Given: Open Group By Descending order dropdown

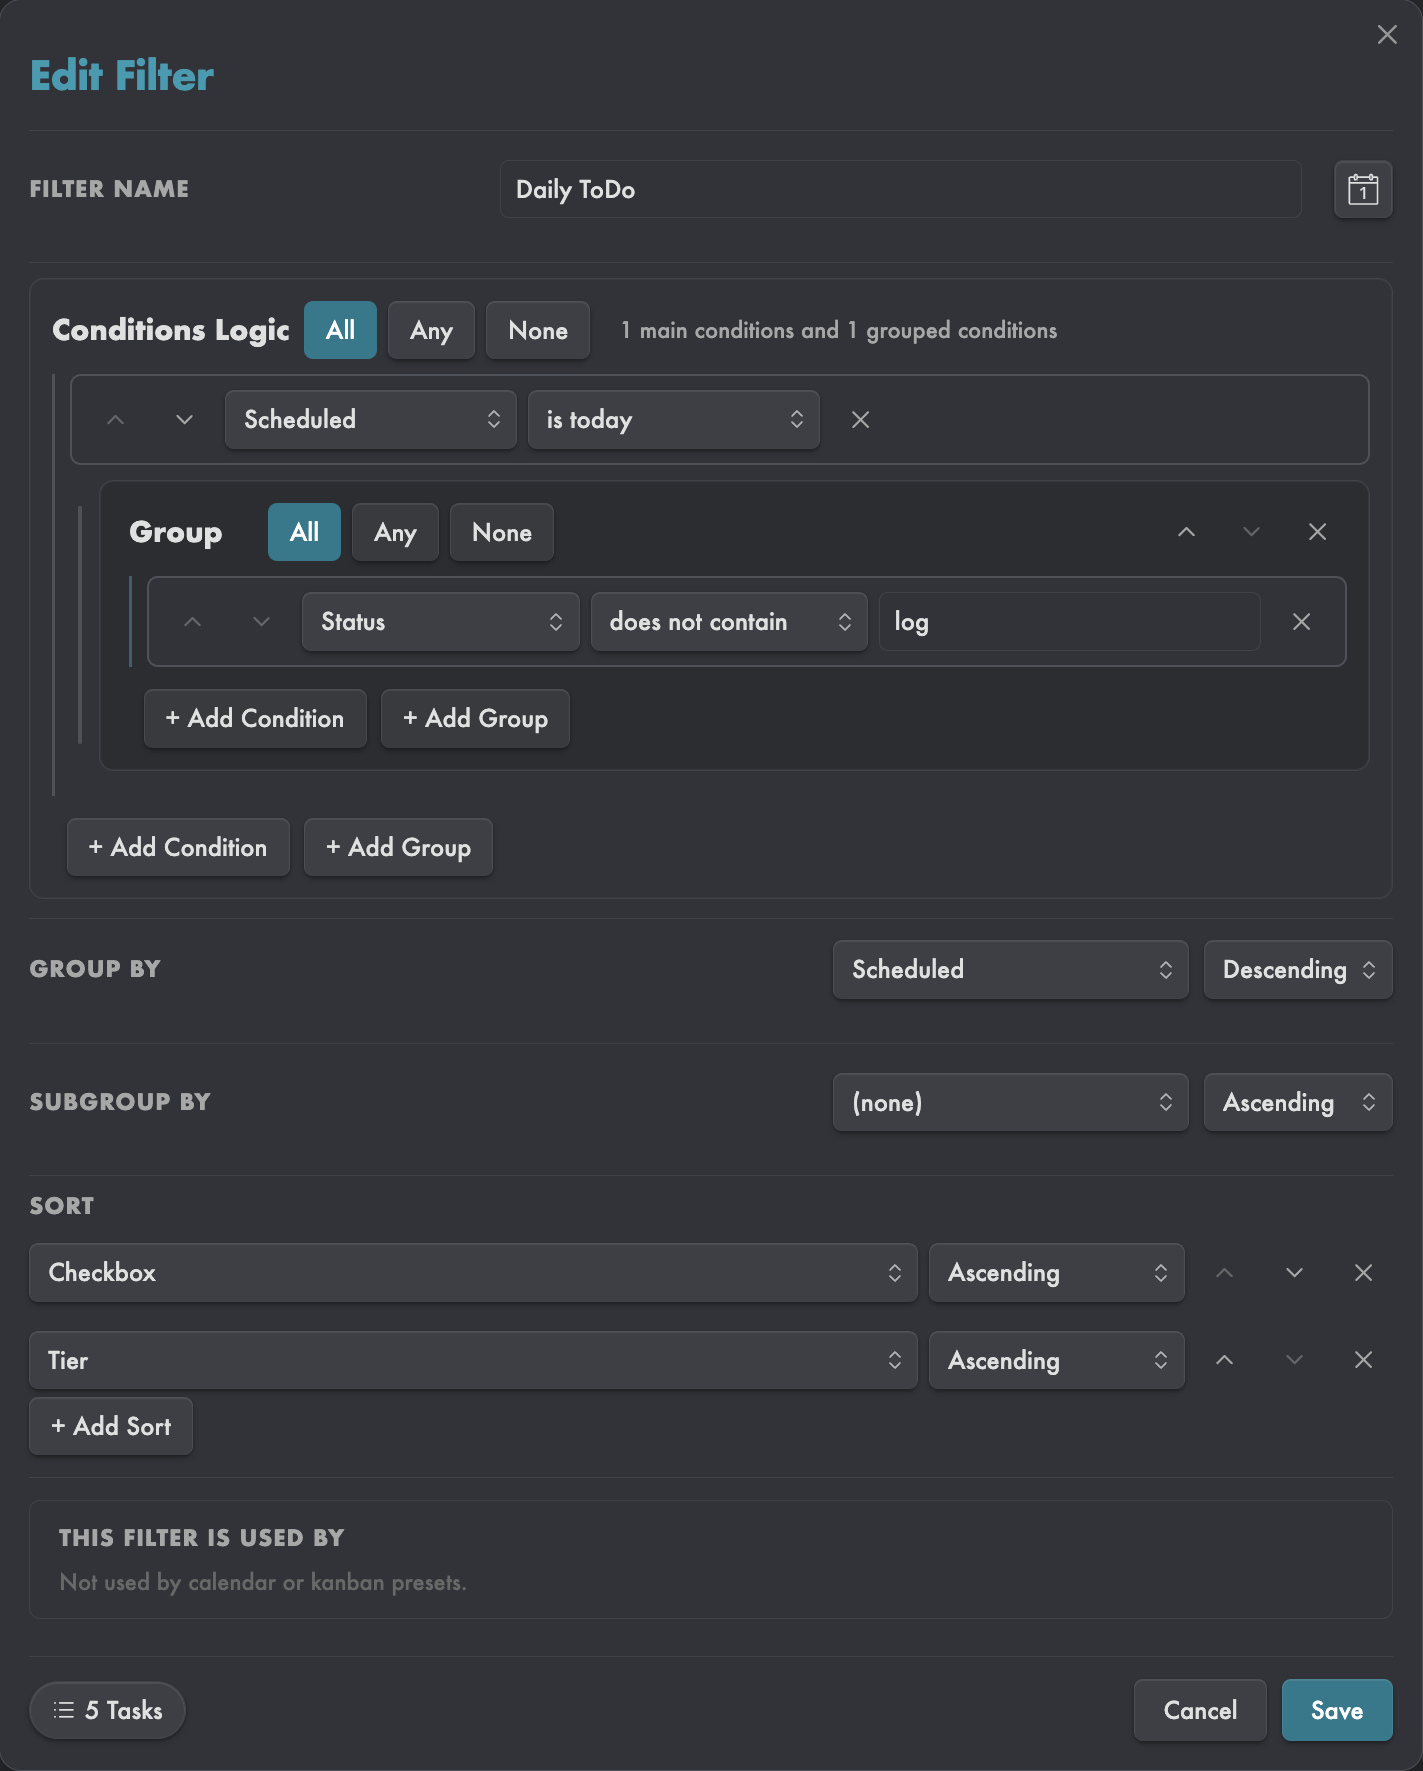Looking at the screenshot, I should tap(1298, 970).
